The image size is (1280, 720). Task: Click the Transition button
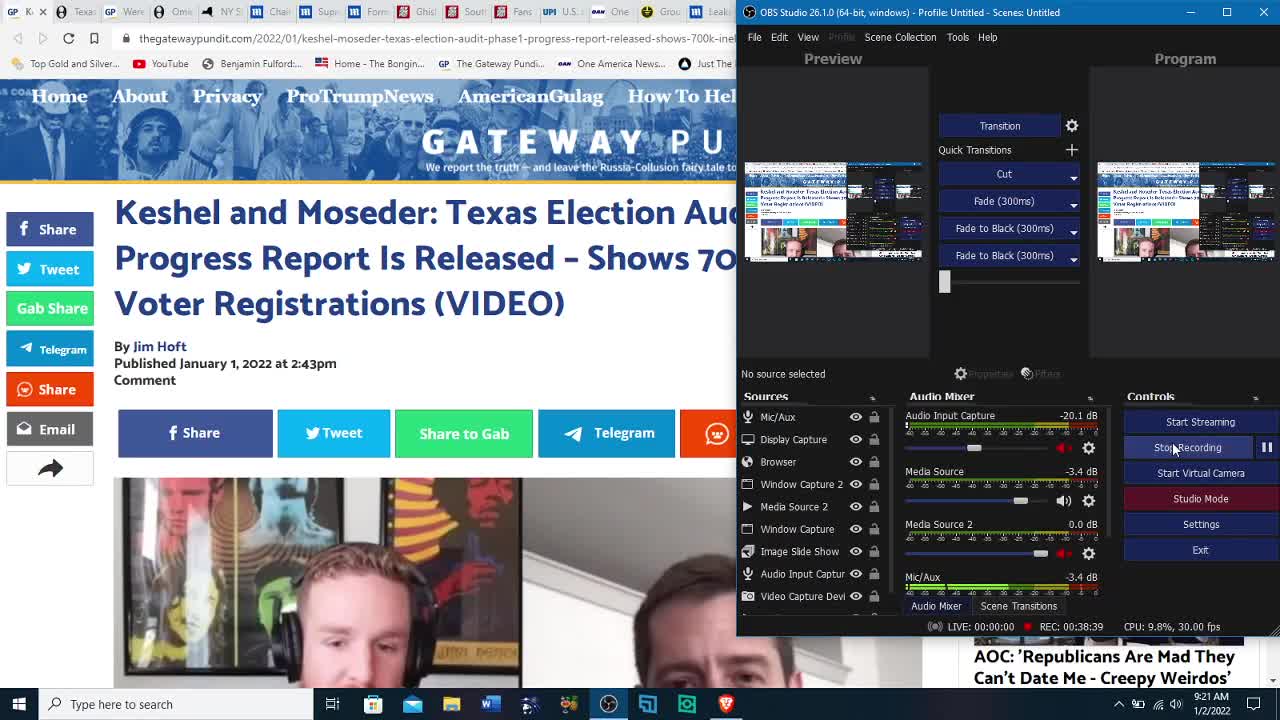click(1000, 126)
